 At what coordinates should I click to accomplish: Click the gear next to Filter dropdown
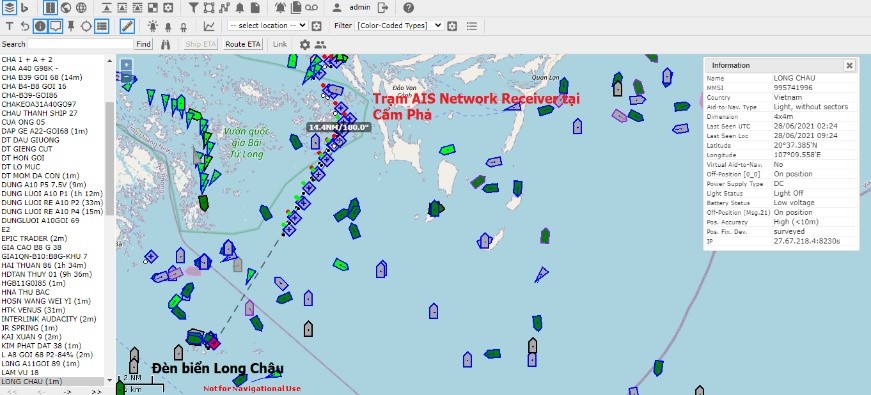[452, 26]
